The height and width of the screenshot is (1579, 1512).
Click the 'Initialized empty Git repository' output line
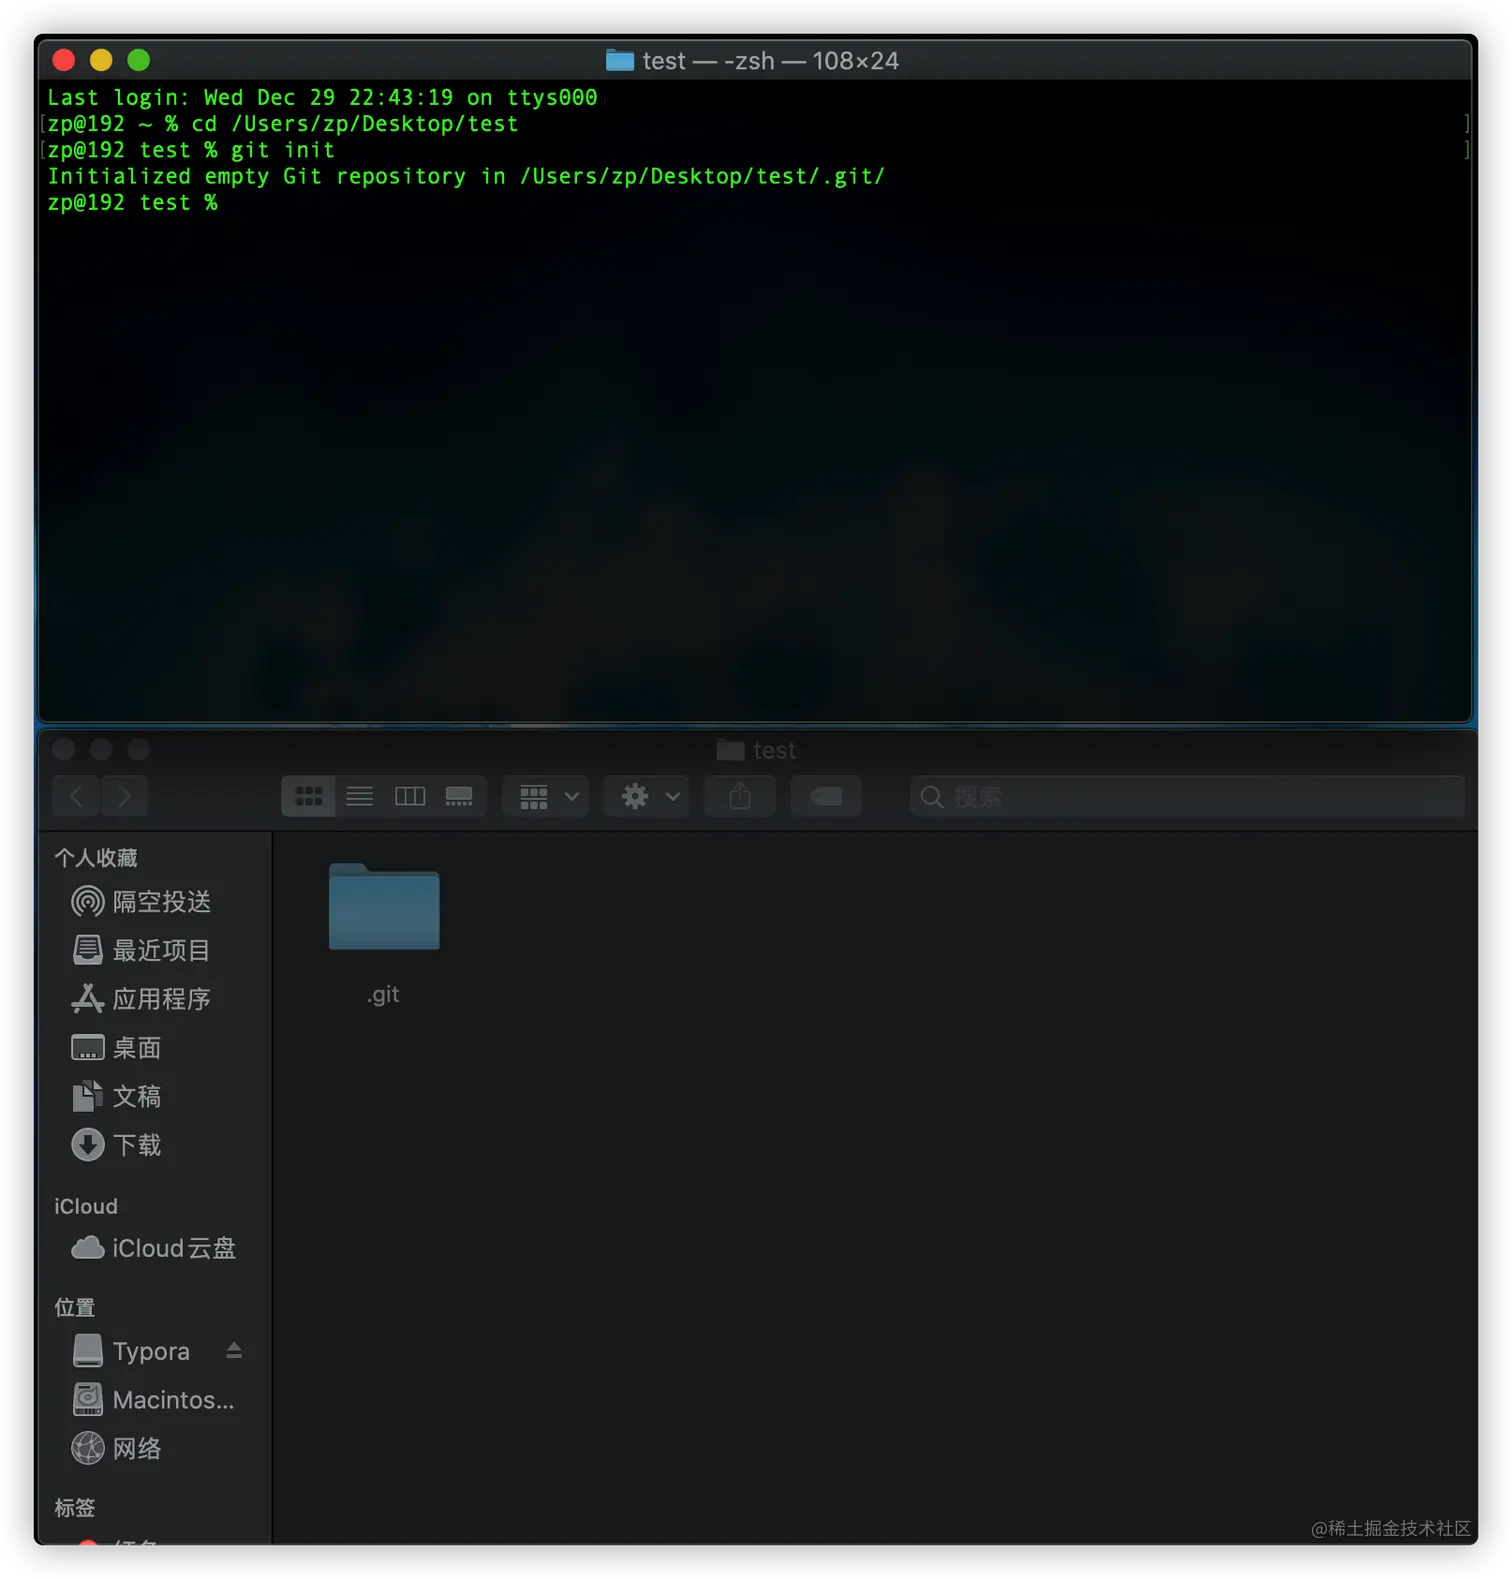pyautogui.click(x=466, y=176)
